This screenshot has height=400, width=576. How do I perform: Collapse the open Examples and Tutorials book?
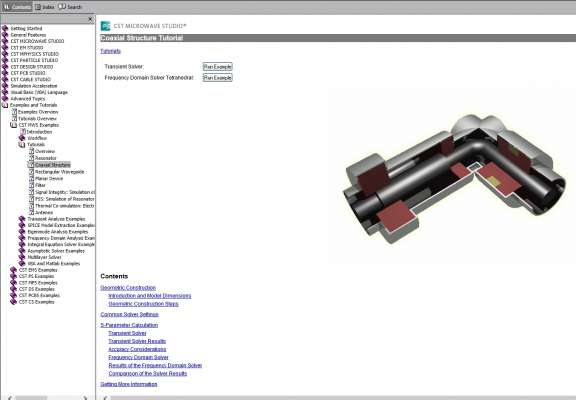coord(5,105)
